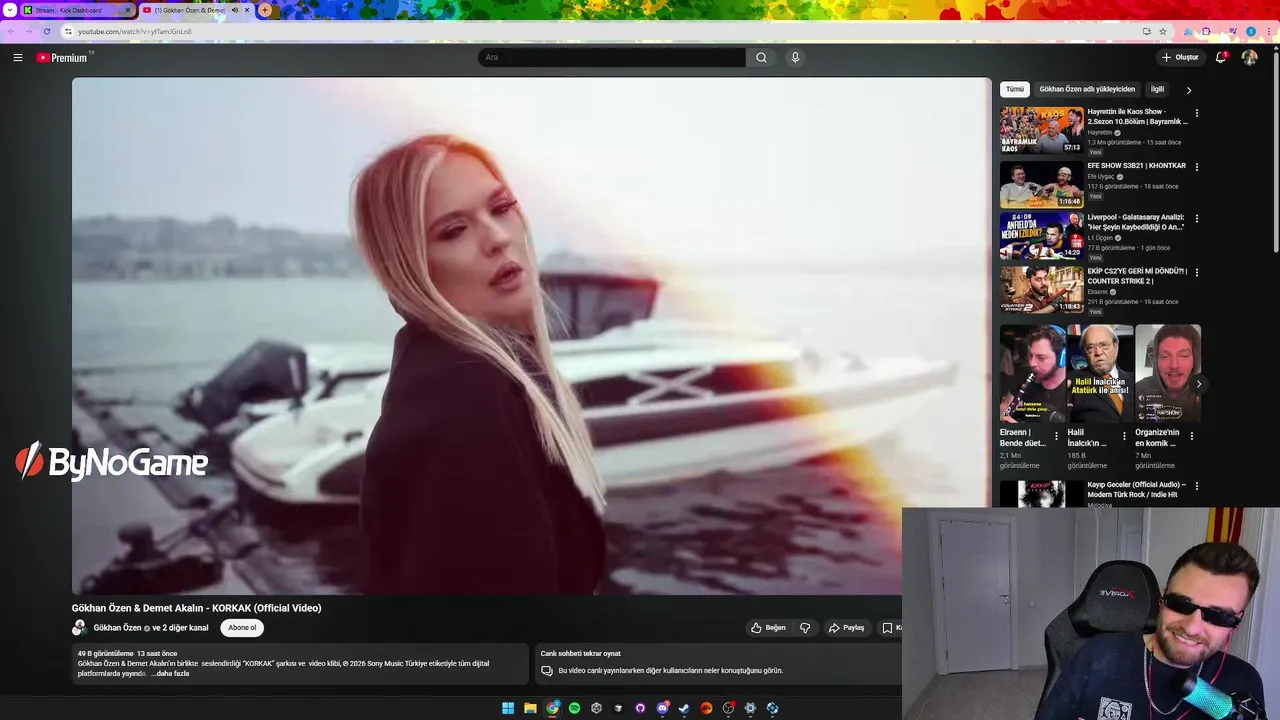The height and width of the screenshot is (720, 1280).
Task: Select the İlgili filter chip
Action: click(1157, 89)
